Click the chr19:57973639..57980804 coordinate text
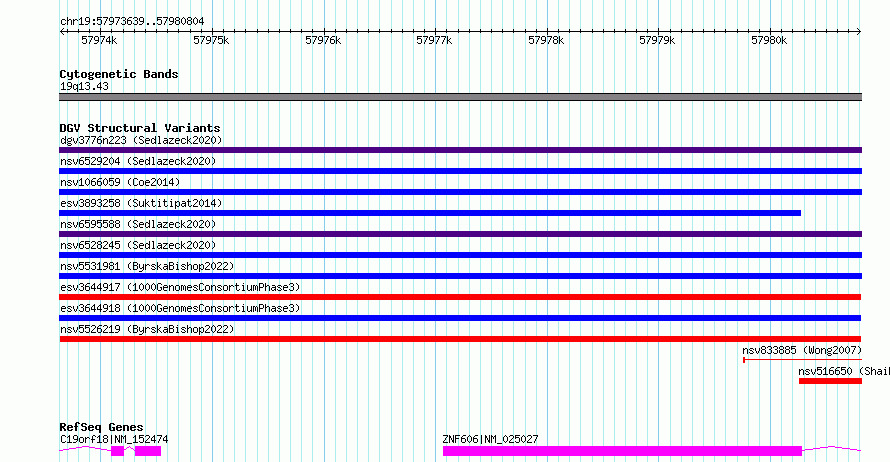Viewport: 890px width, 462px height. pos(132,22)
